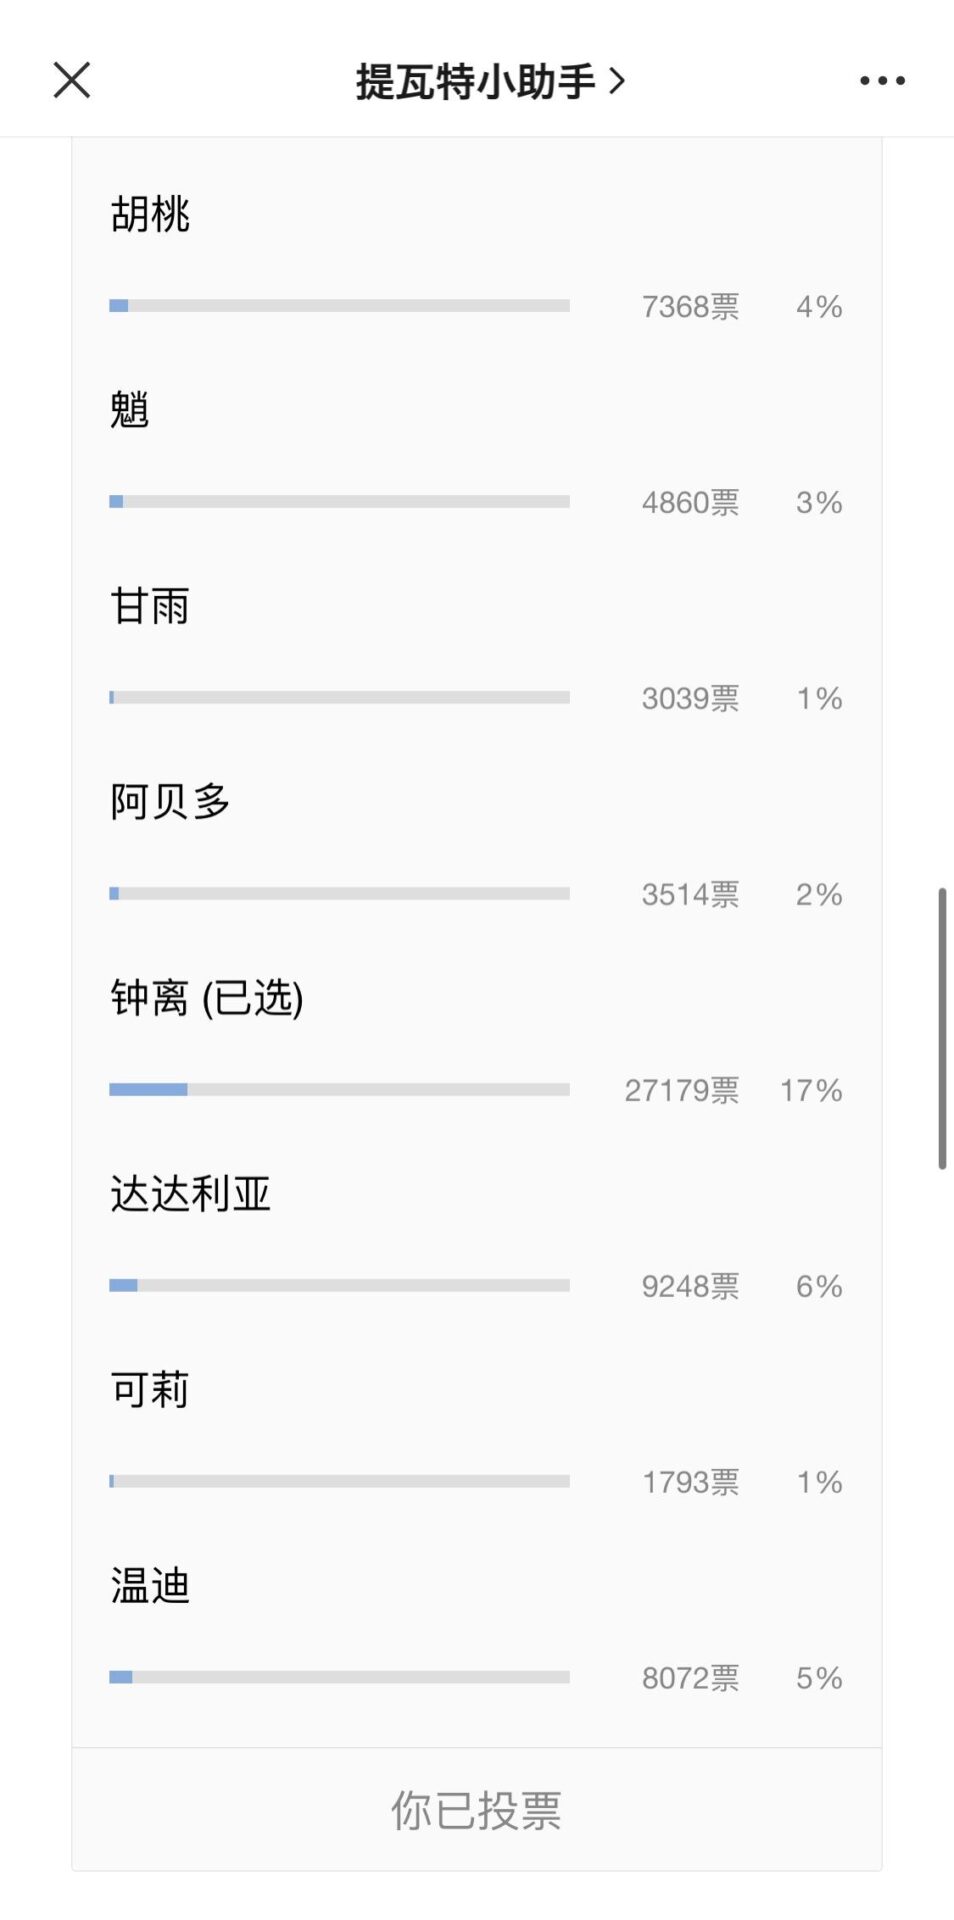Click the 27179票 vote count
Viewport: 954px width, 1920px height.
[682, 1090]
